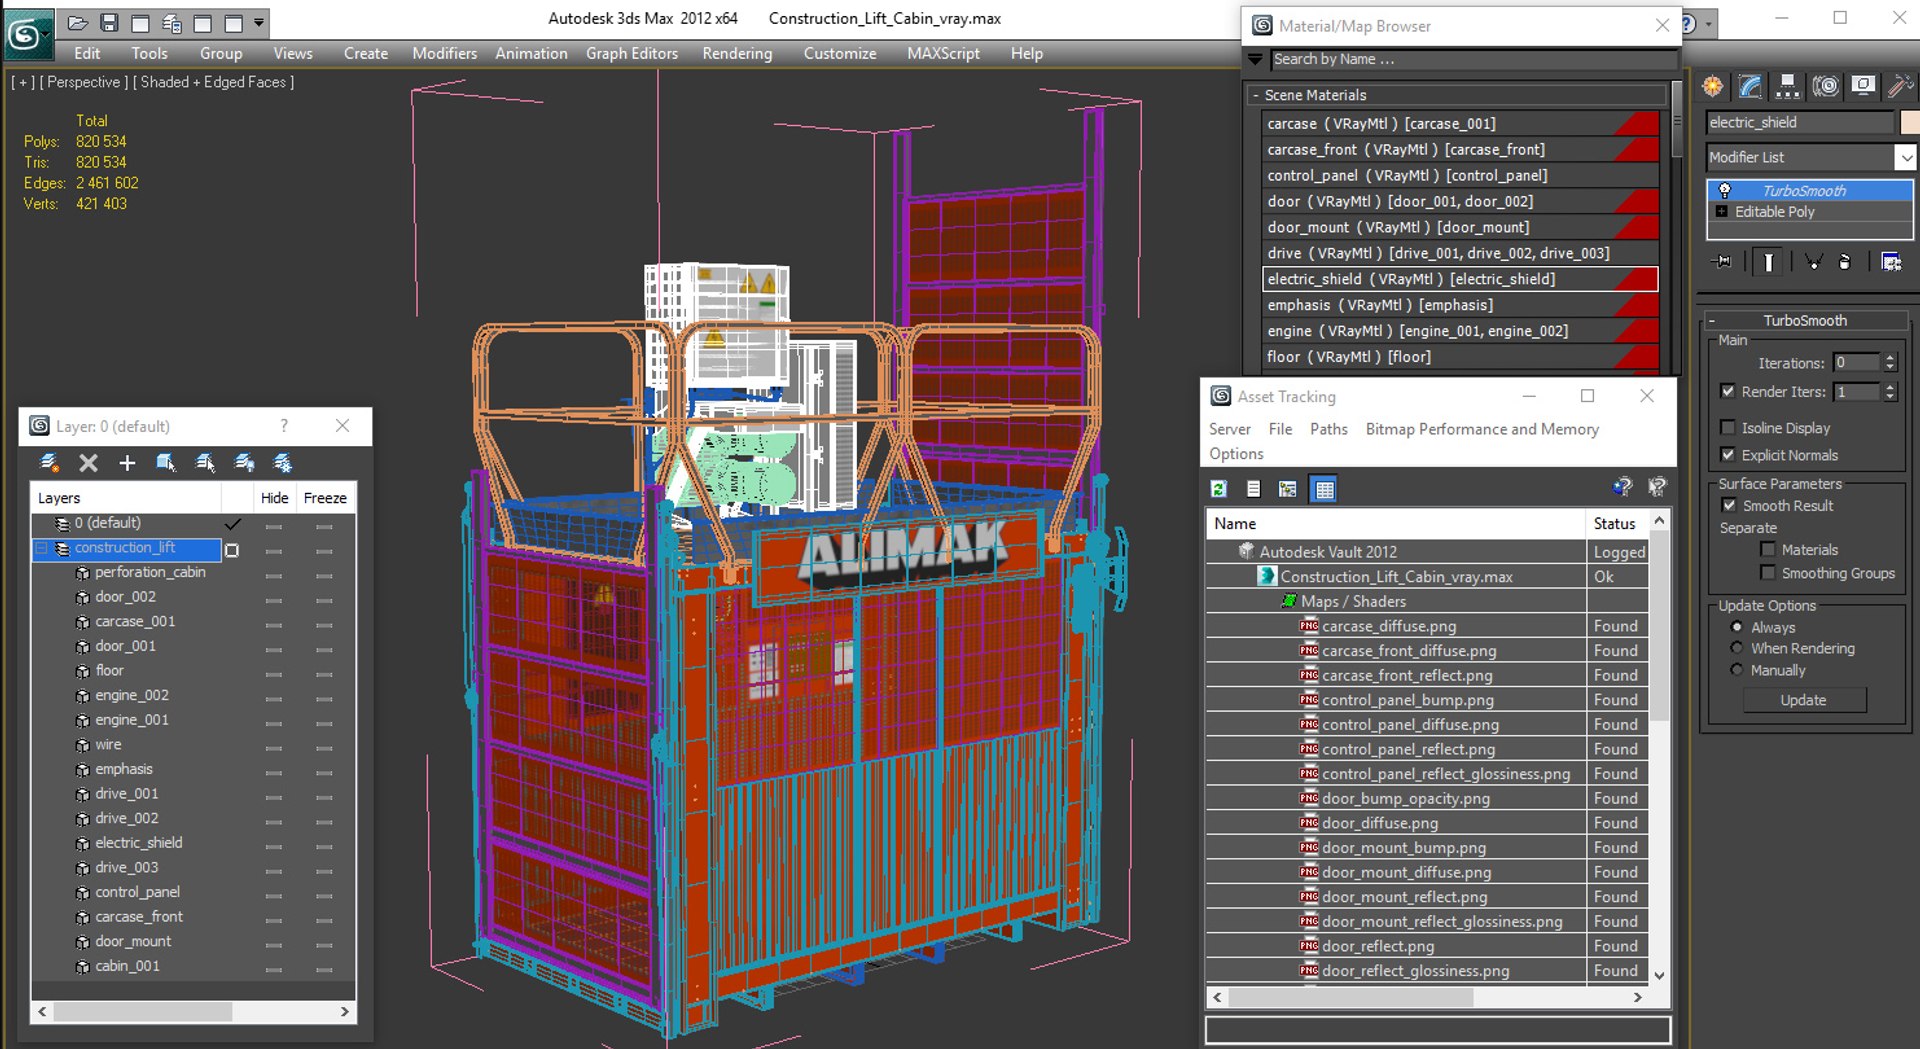1920x1049 pixels.
Task: Open the Graph Editors menu
Action: [x=632, y=53]
